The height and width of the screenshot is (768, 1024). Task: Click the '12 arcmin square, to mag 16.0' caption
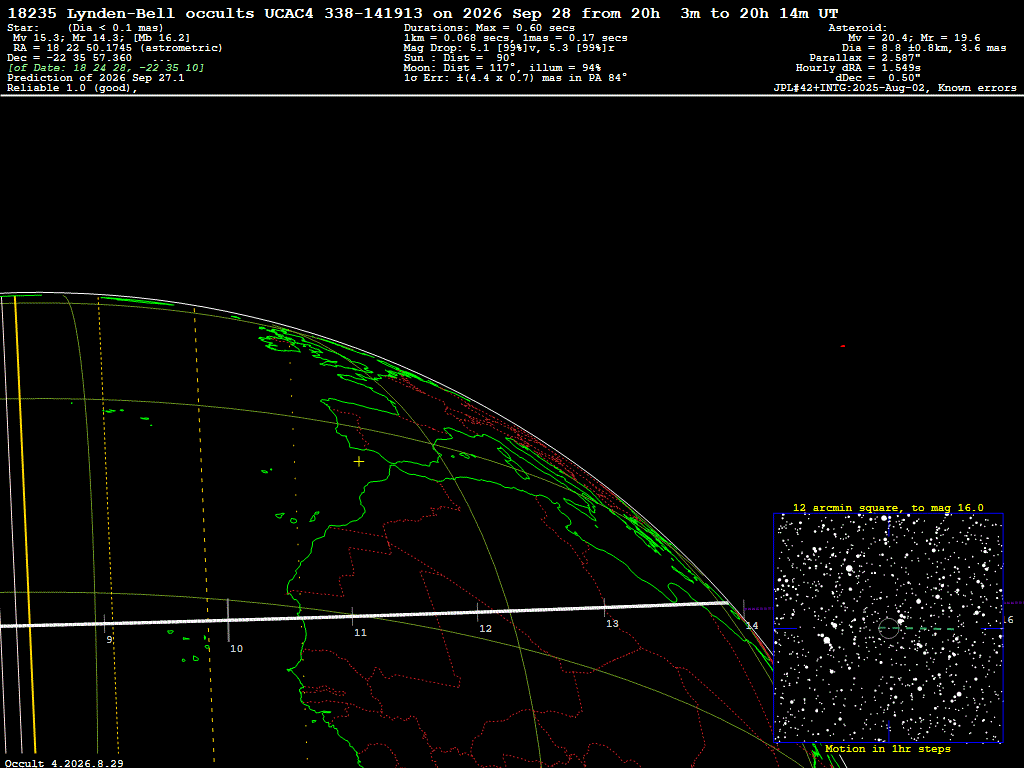[x=888, y=507]
